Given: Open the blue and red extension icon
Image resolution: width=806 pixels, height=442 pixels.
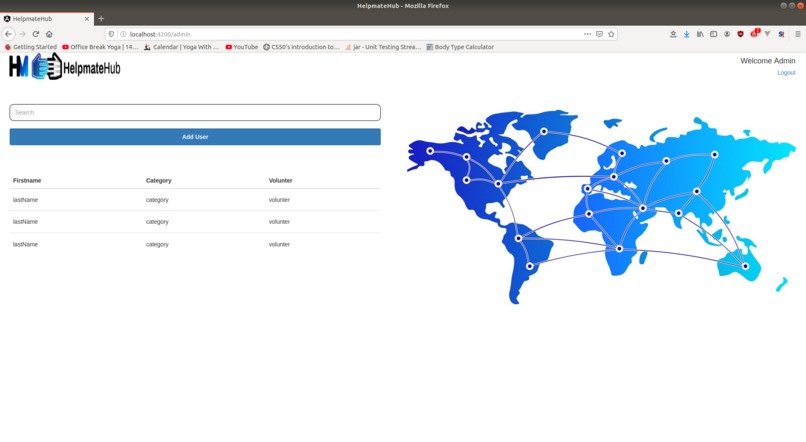Looking at the screenshot, I should click(781, 34).
